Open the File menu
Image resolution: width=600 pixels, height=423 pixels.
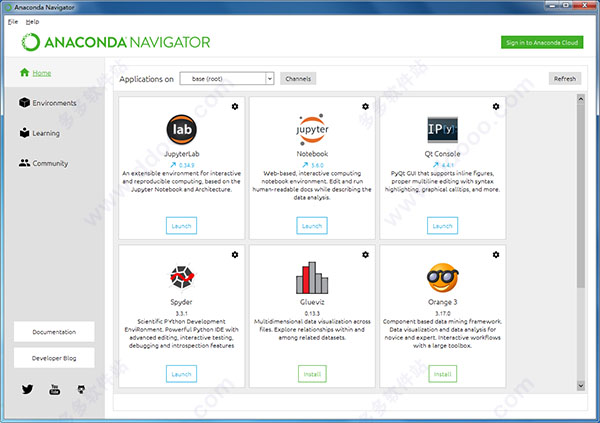[x=13, y=22]
